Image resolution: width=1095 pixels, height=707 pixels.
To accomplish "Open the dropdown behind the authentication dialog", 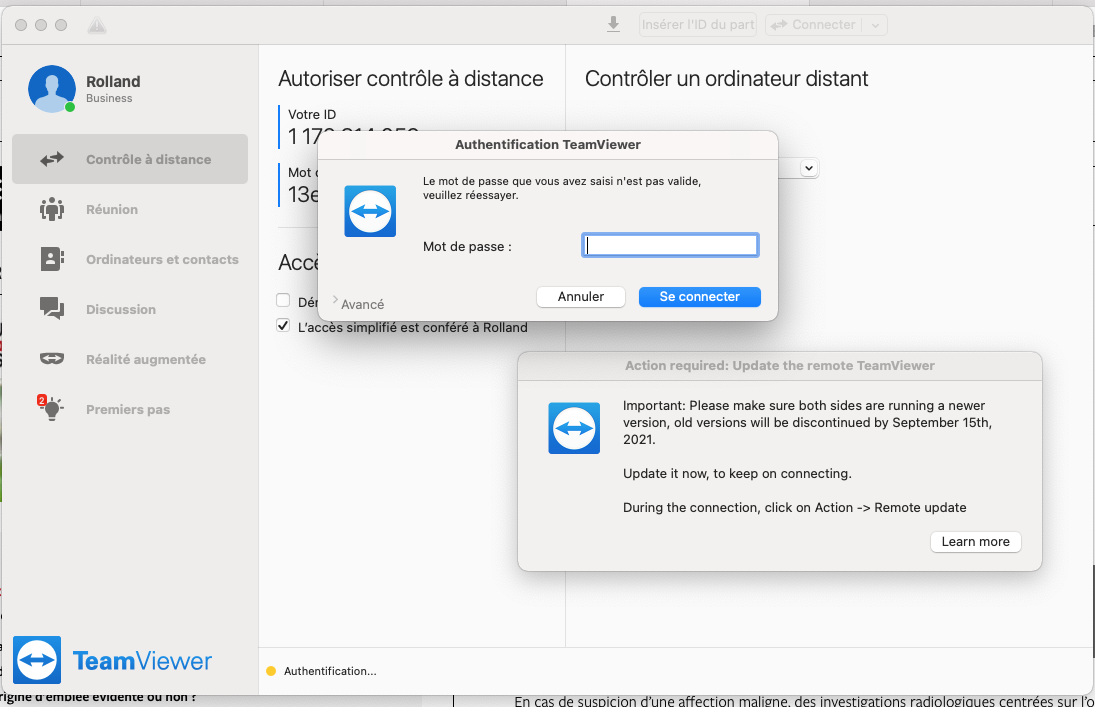I will point(809,168).
